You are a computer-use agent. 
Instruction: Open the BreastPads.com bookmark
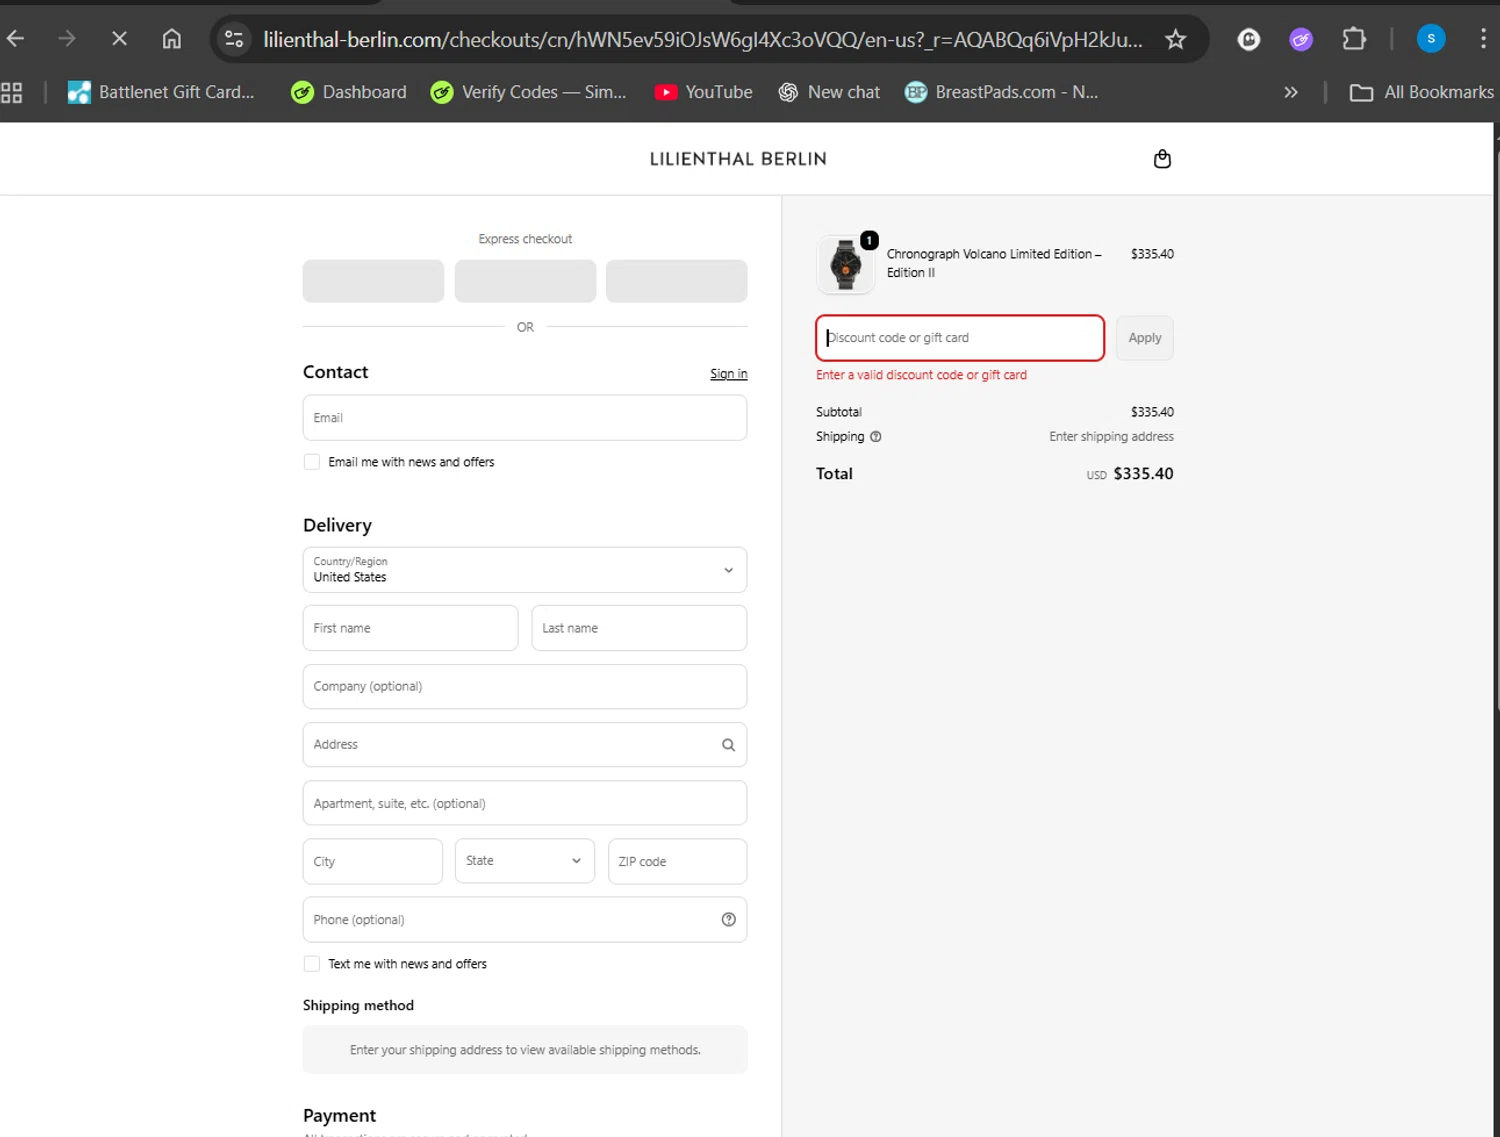pos(1001,92)
